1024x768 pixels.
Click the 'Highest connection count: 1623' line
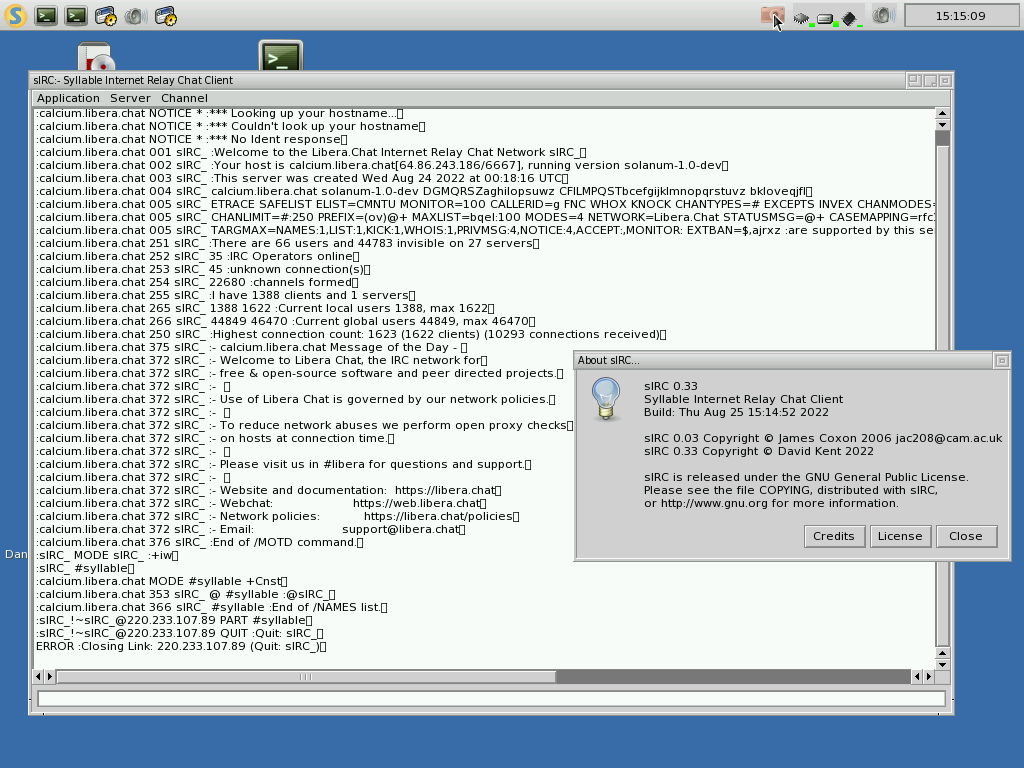click(x=351, y=334)
